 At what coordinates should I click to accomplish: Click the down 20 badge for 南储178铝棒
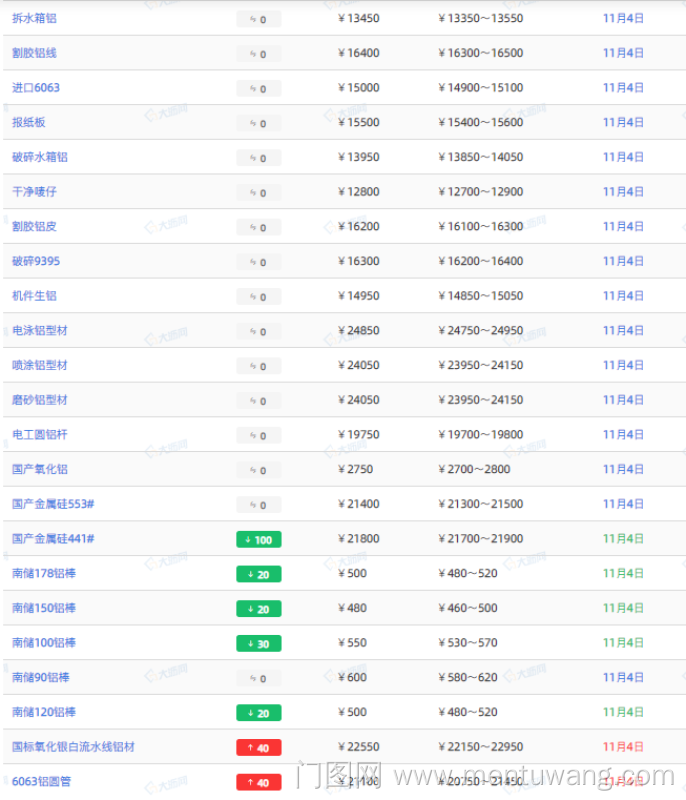[x=258, y=574]
